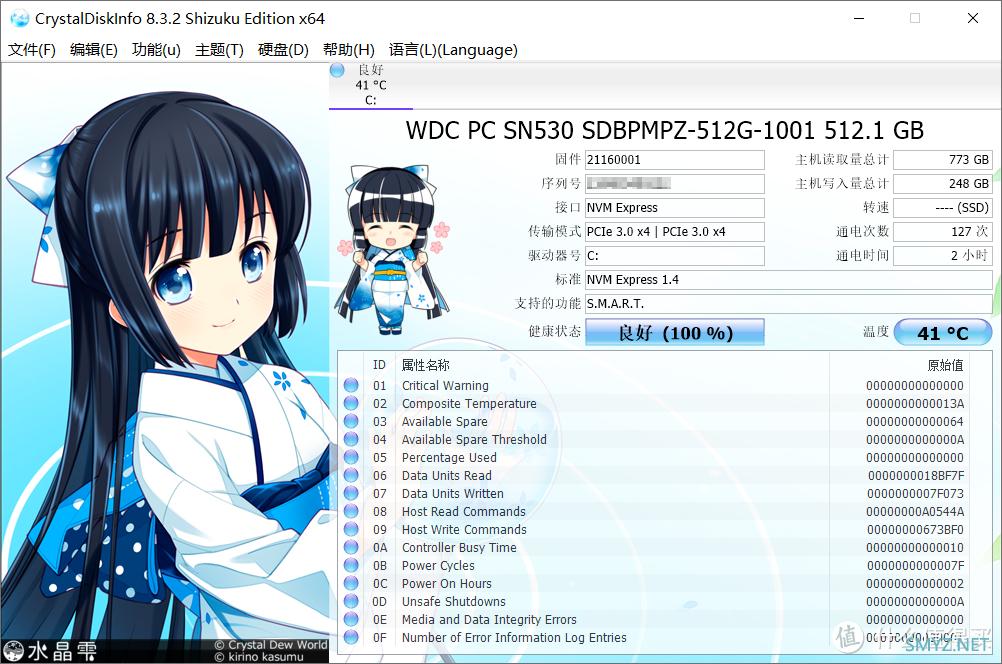This screenshot has width=1002, height=664.
Task: Click the firmware field showing 21160001
Action: click(x=674, y=160)
